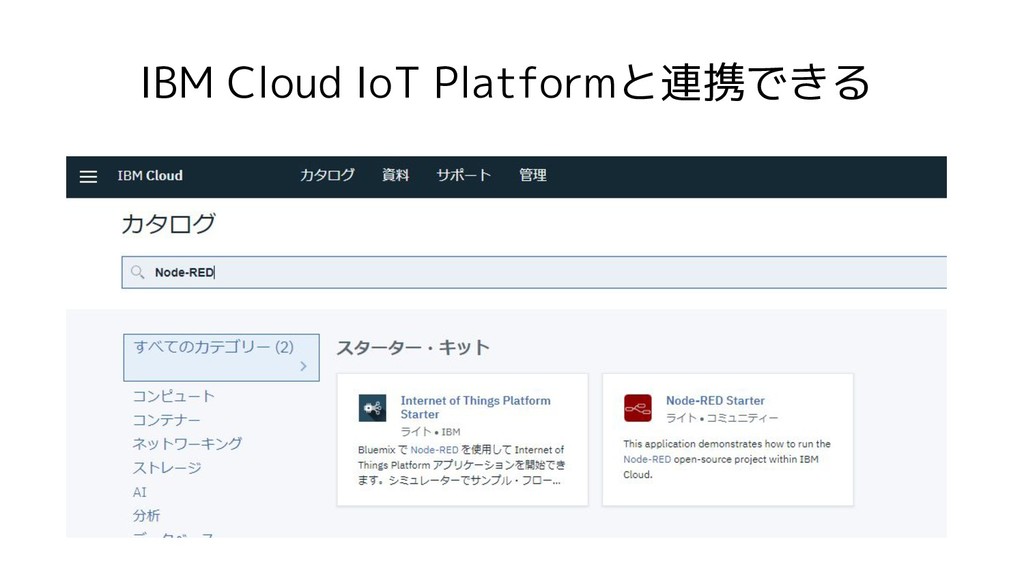Expand the すべてのカテゴリー chevron arrow

303,366
